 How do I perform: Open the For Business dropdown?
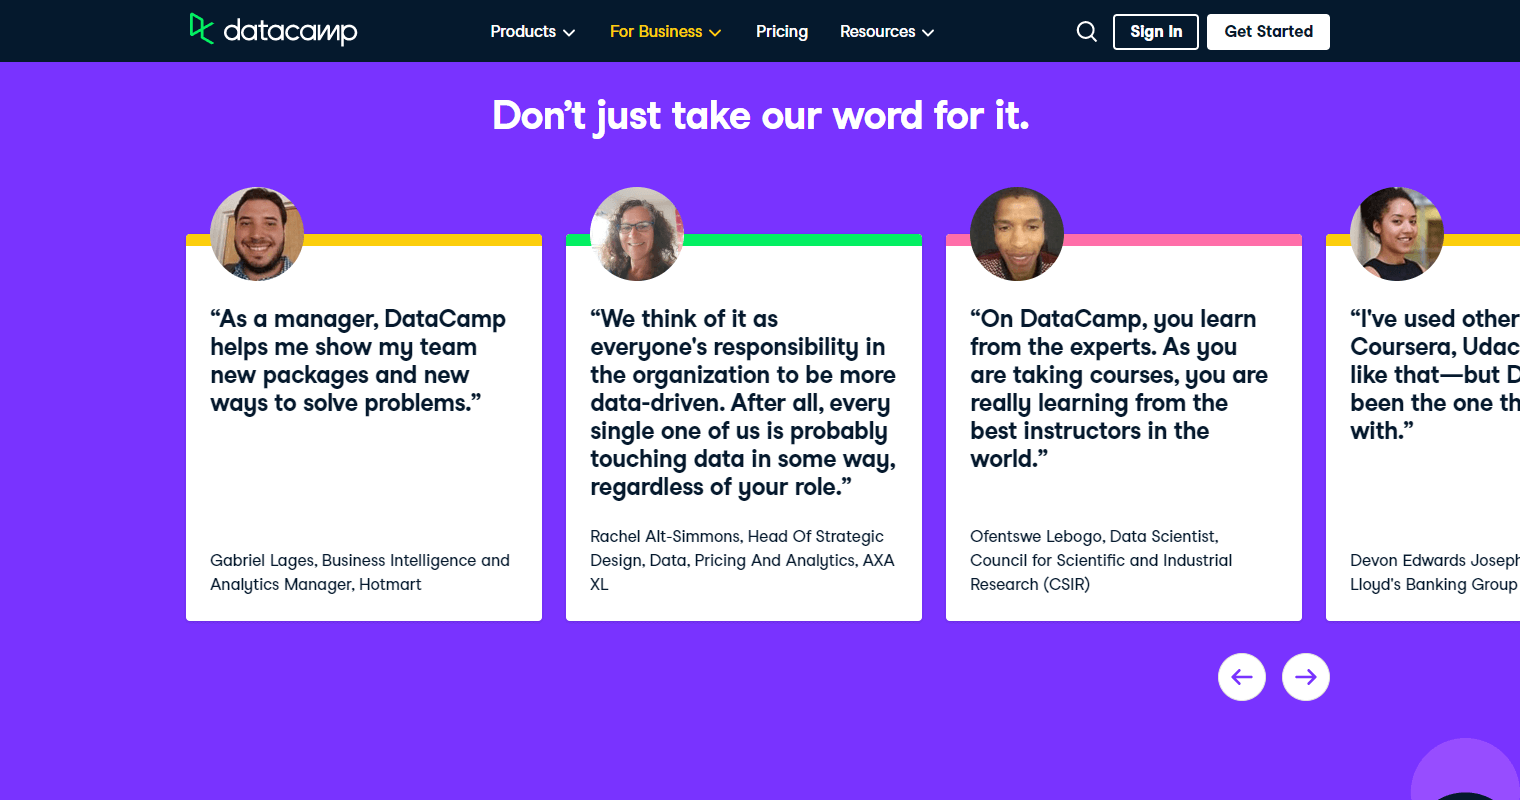(666, 32)
